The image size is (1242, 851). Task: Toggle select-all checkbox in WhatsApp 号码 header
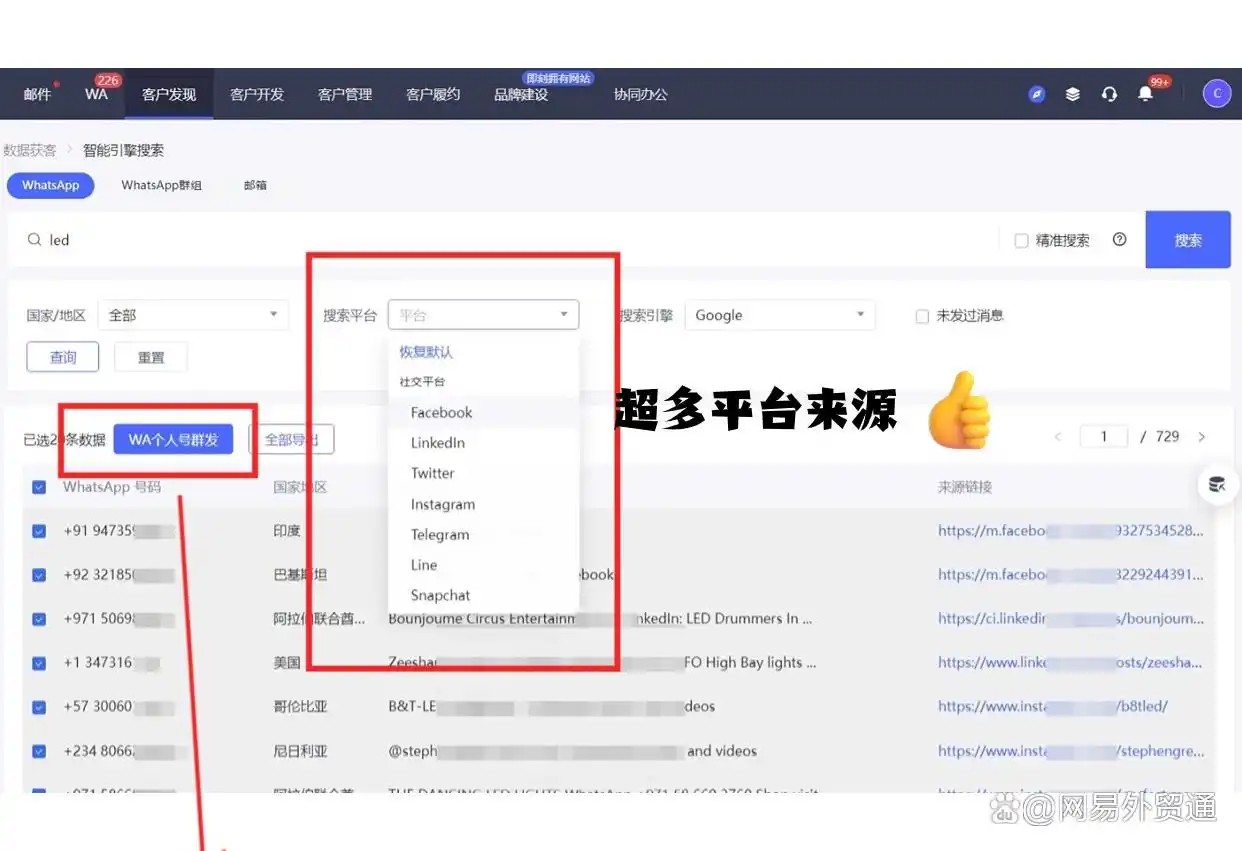pyautogui.click(x=39, y=487)
